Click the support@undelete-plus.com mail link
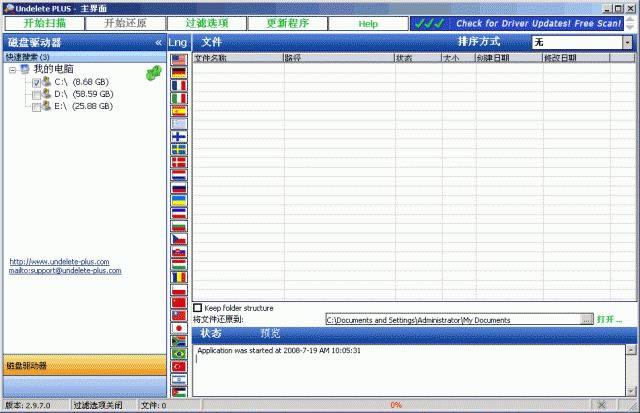This screenshot has height=413, width=640. coord(65,271)
